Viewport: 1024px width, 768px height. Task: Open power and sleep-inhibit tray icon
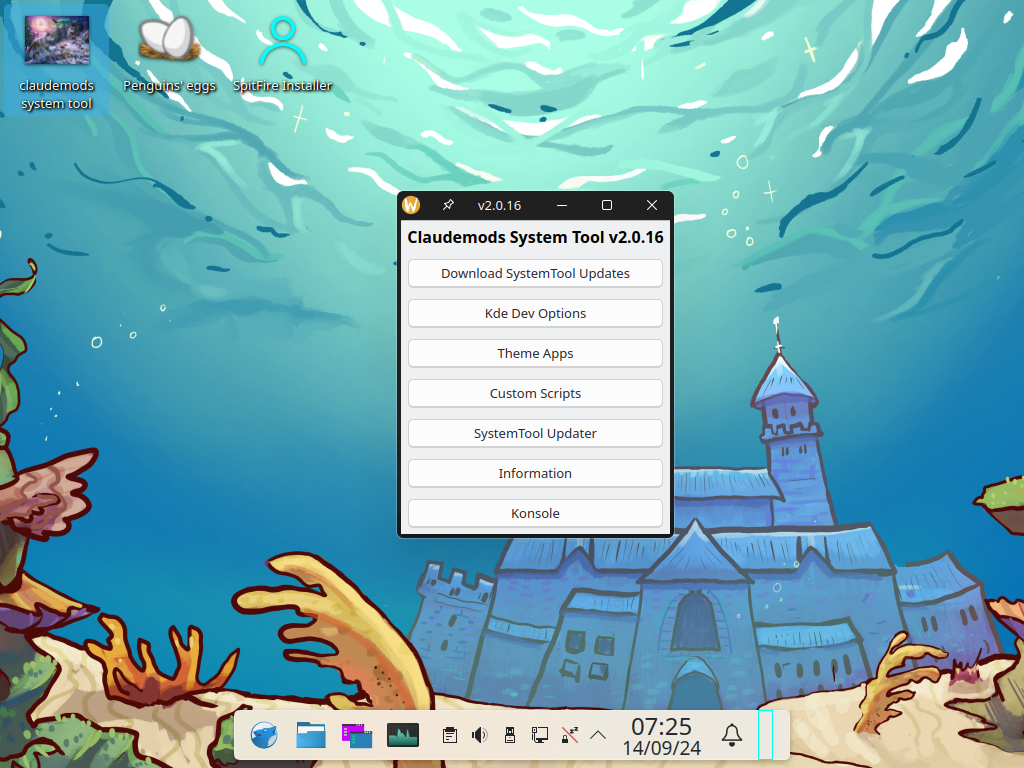(x=570, y=735)
